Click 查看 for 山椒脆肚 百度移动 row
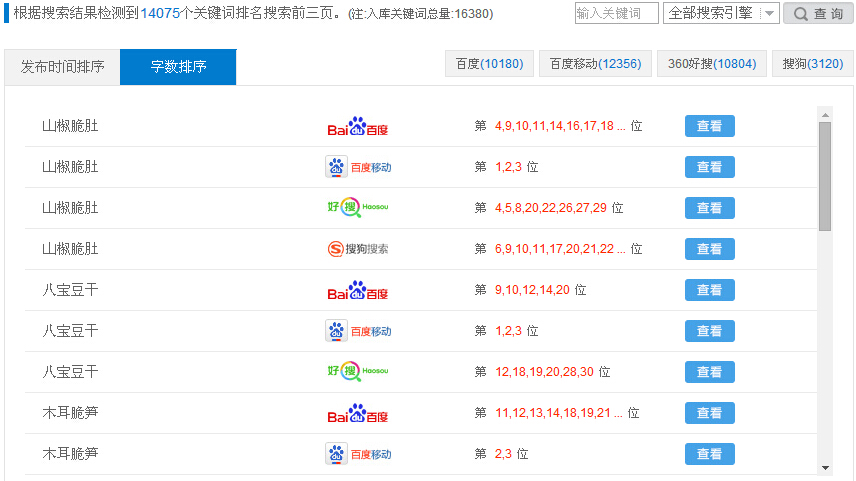The height and width of the screenshot is (481, 856). [x=710, y=167]
